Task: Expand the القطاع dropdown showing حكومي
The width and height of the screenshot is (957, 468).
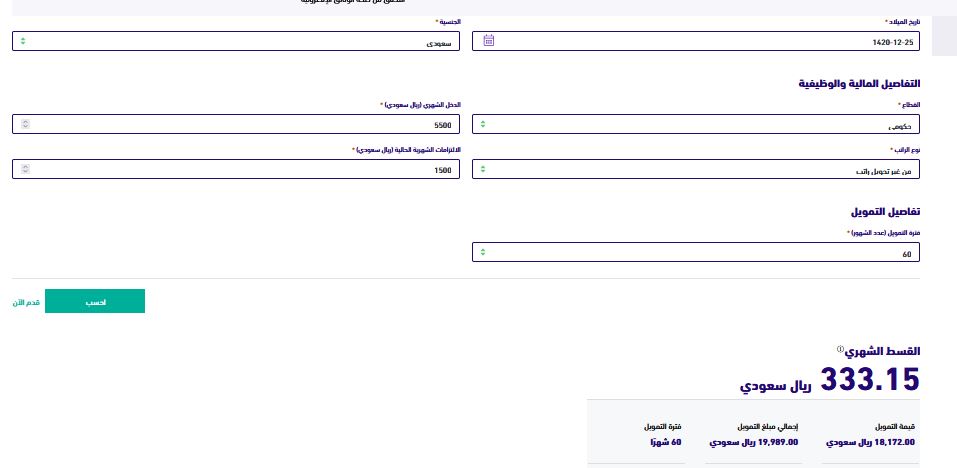Action: click(x=696, y=124)
